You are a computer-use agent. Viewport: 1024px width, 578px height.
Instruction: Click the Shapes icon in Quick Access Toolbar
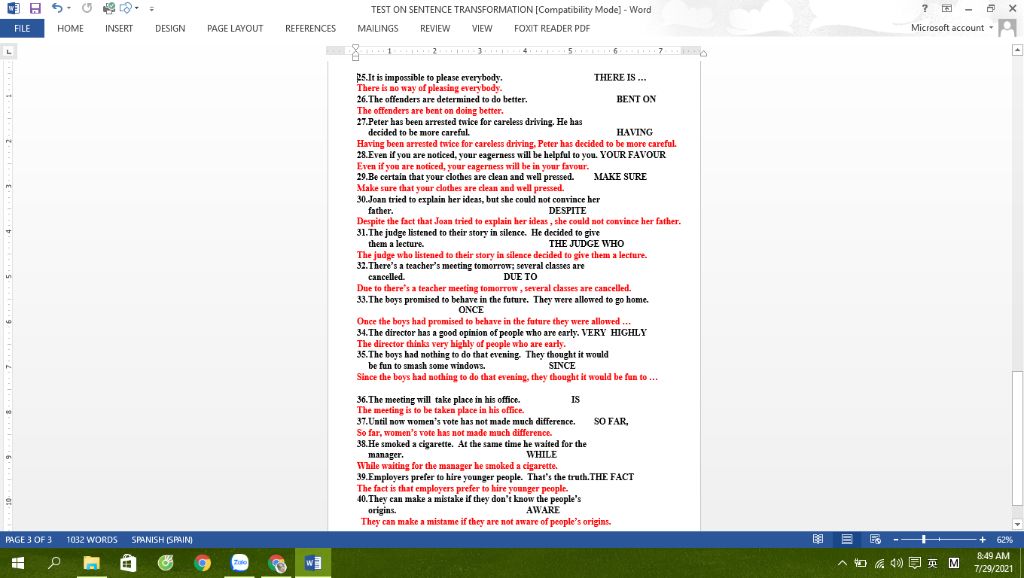pyautogui.click(x=125, y=8)
